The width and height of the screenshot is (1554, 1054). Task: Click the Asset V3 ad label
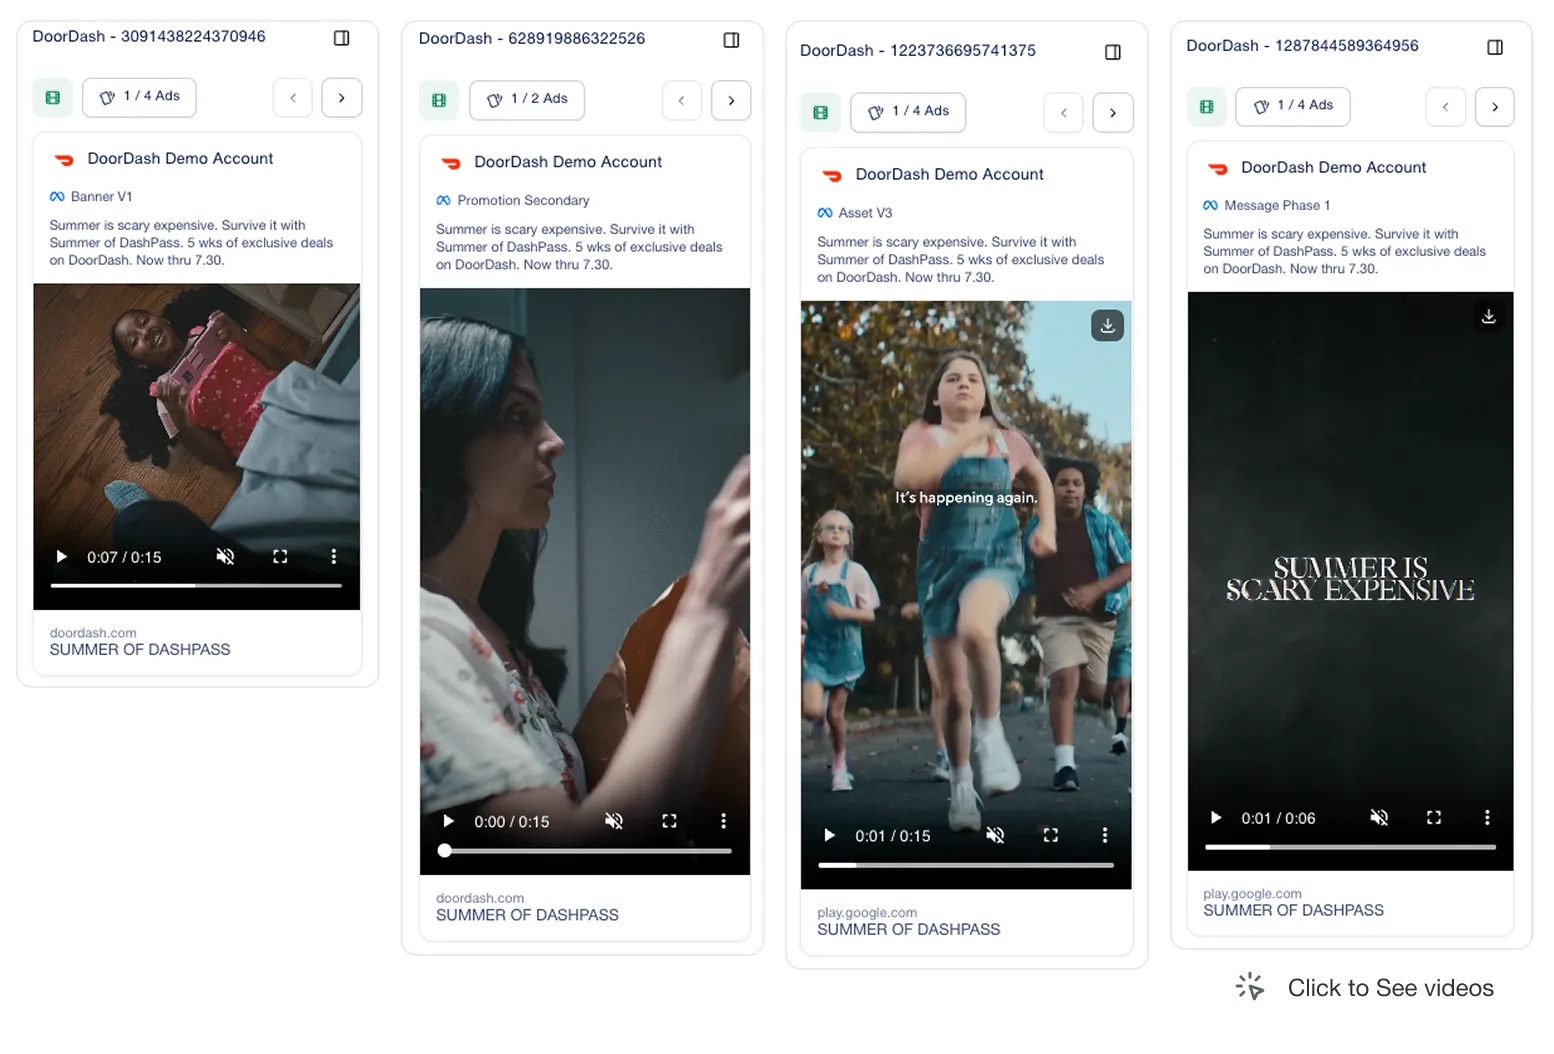coord(865,213)
